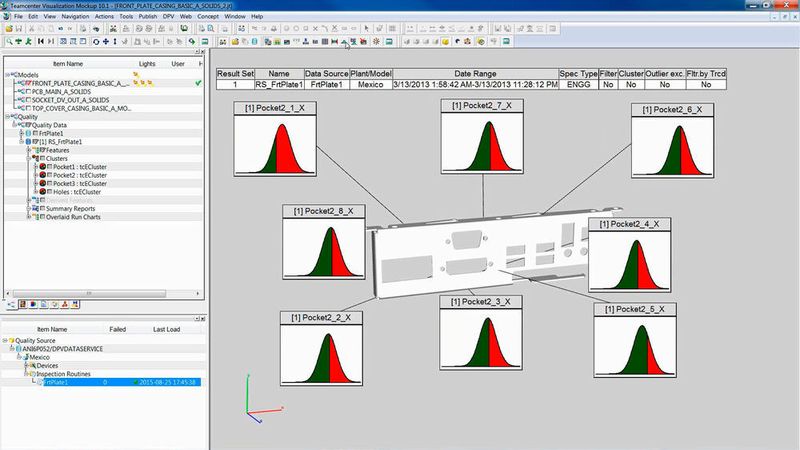This screenshot has height=450, width=800.
Task: Click the yellow cube shading icon
Action: coord(445,41)
